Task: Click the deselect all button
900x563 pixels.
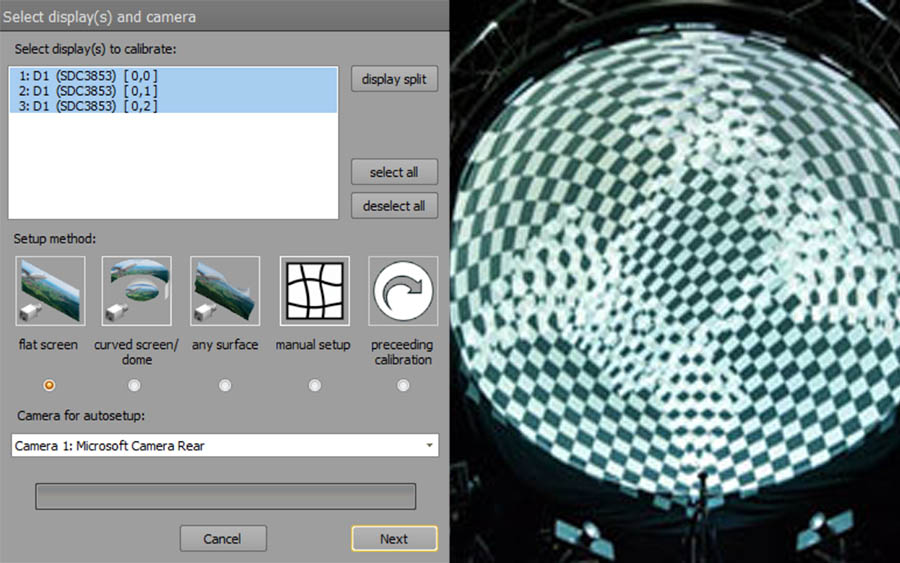Action: [x=394, y=206]
